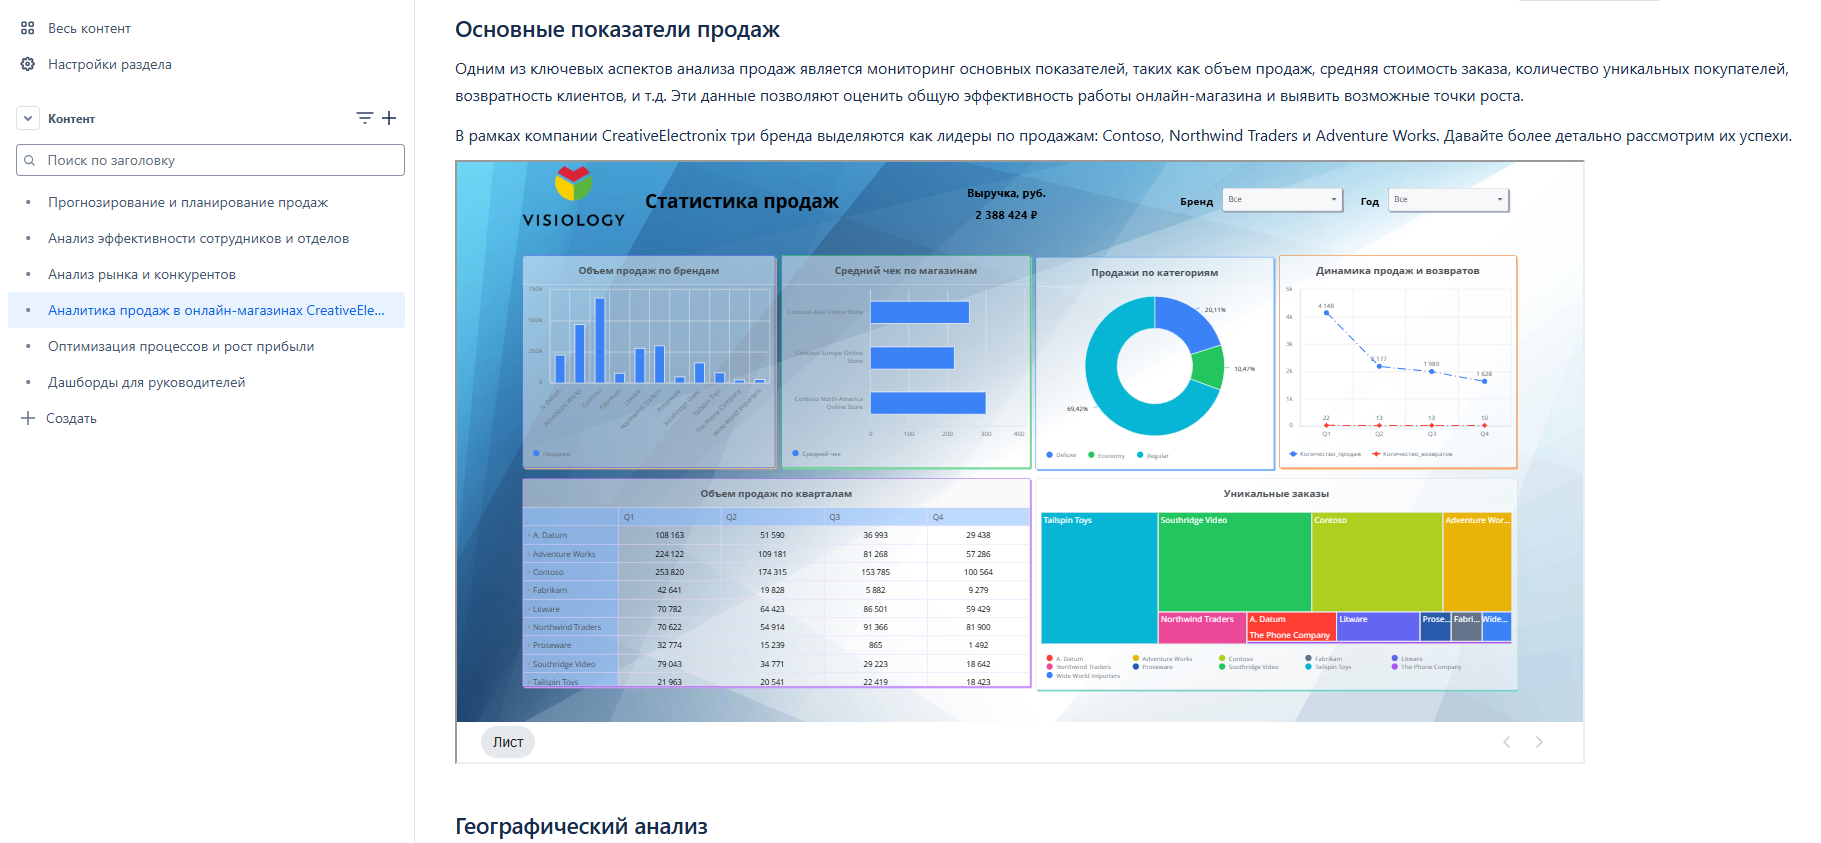Click the "253 820" Contoso Q1 cell
1821x843 pixels.
coord(669,572)
